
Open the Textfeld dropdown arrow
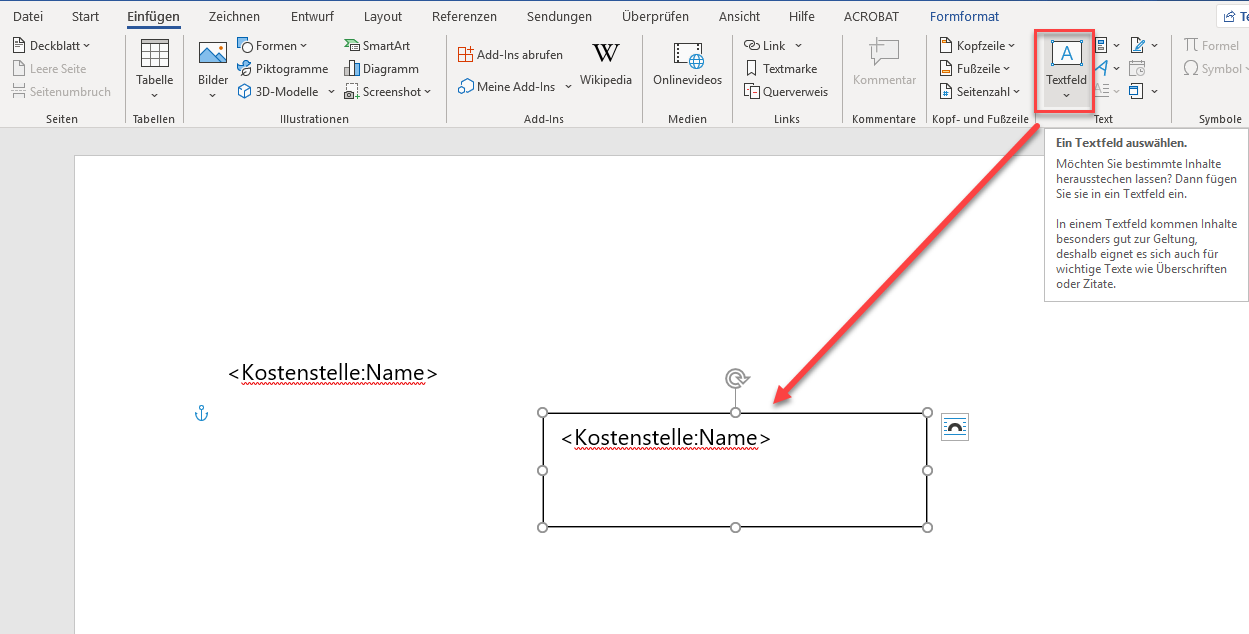tap(1066, 96)
